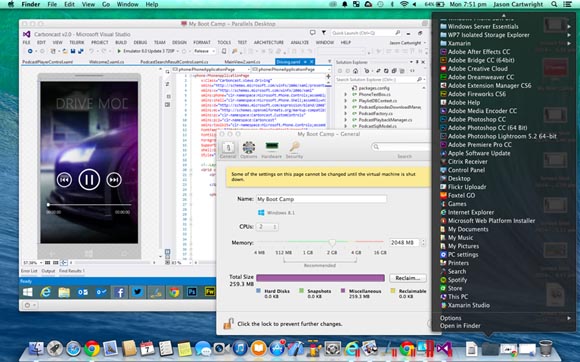Skip to next track in phone preview
This screenshot has height=362, width=580.
[x=114, y=180]
